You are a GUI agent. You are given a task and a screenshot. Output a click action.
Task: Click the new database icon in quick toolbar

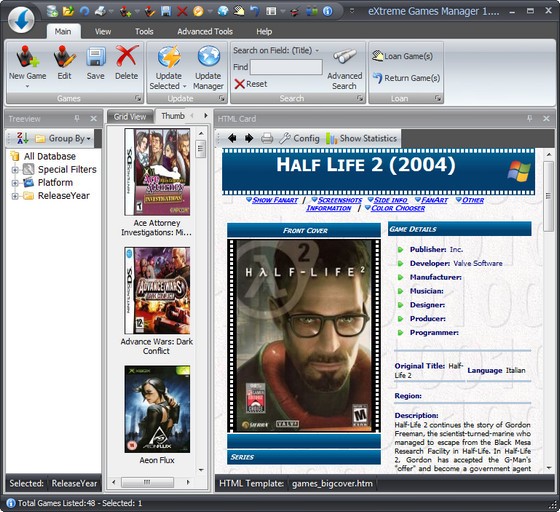(x=52, y=11)
